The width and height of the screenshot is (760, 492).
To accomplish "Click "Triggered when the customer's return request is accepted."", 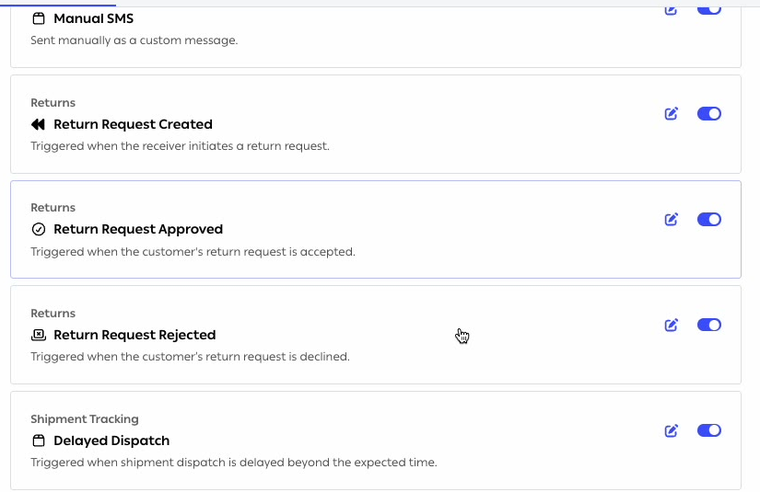I will pyautogui.click(x=193, y=252).
